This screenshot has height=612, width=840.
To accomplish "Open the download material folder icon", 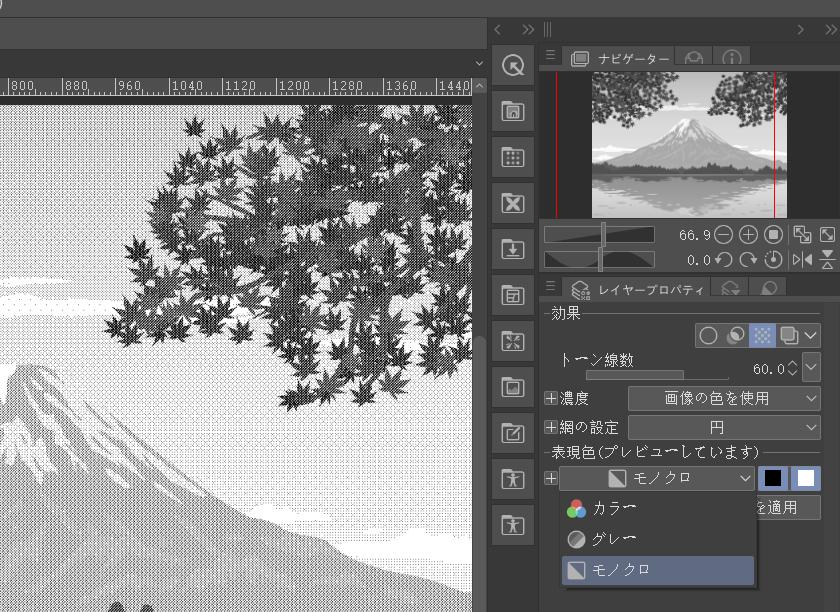I will pyautogui.click(x=513, y=250).
